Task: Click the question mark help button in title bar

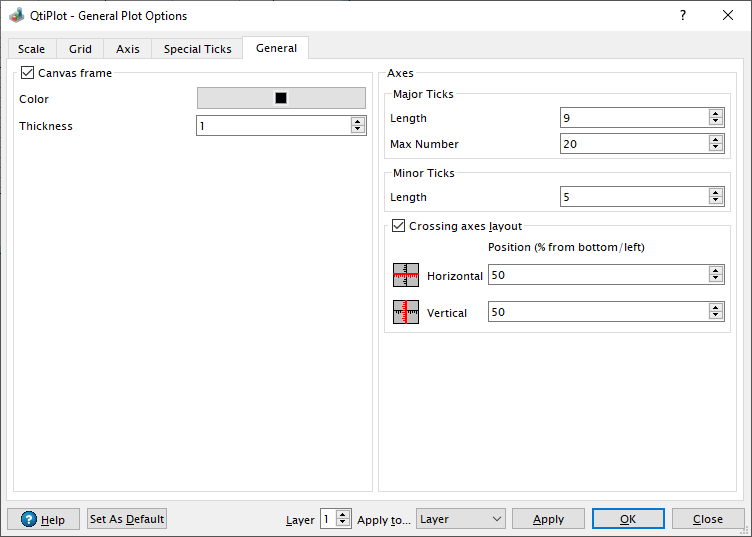Action: [683, 16]
